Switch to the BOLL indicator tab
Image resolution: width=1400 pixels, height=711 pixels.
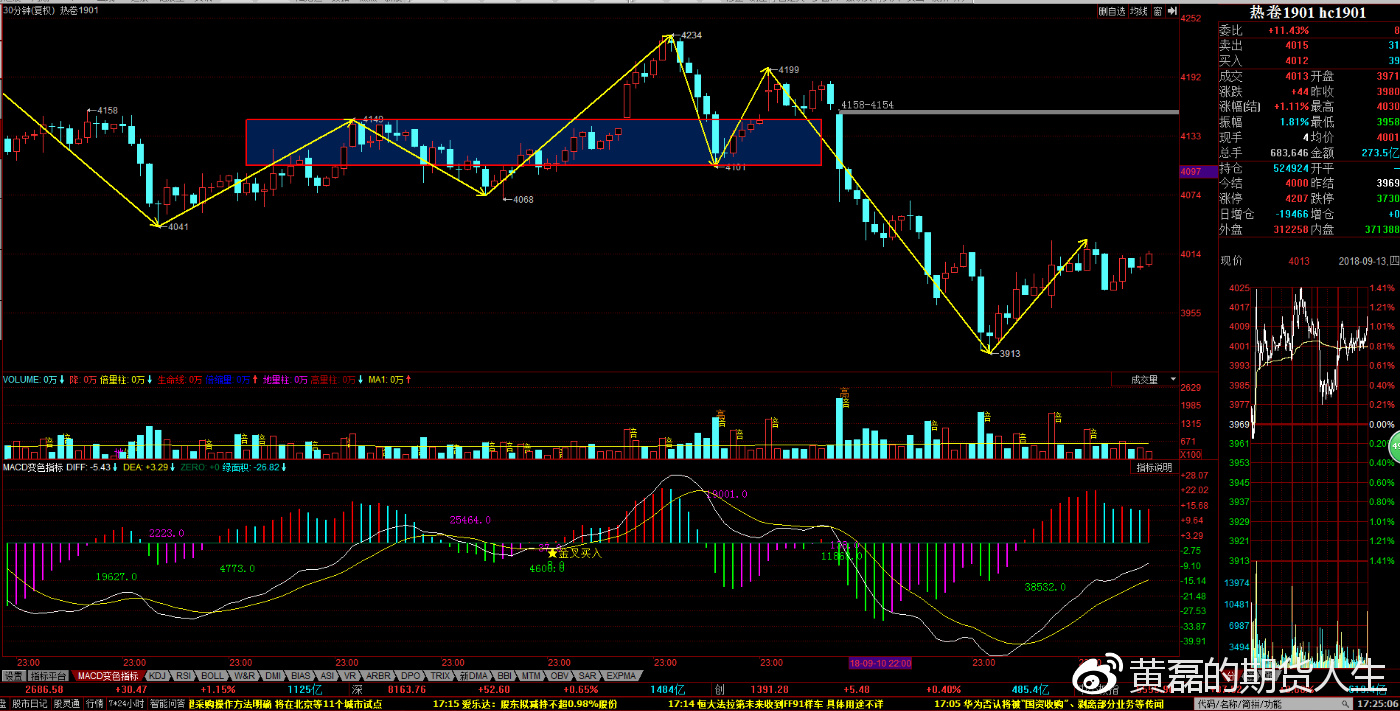click(x=213, y=676)
